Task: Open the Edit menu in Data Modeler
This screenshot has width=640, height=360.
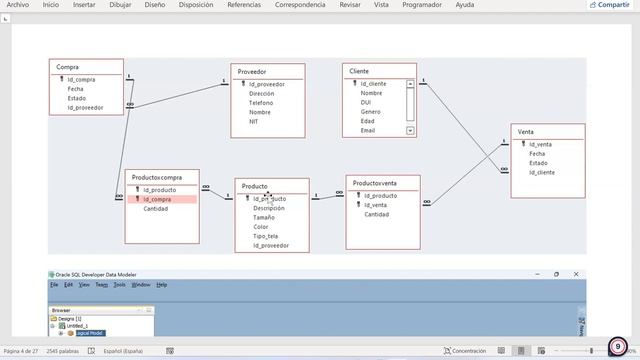Action: click(68, 285)
